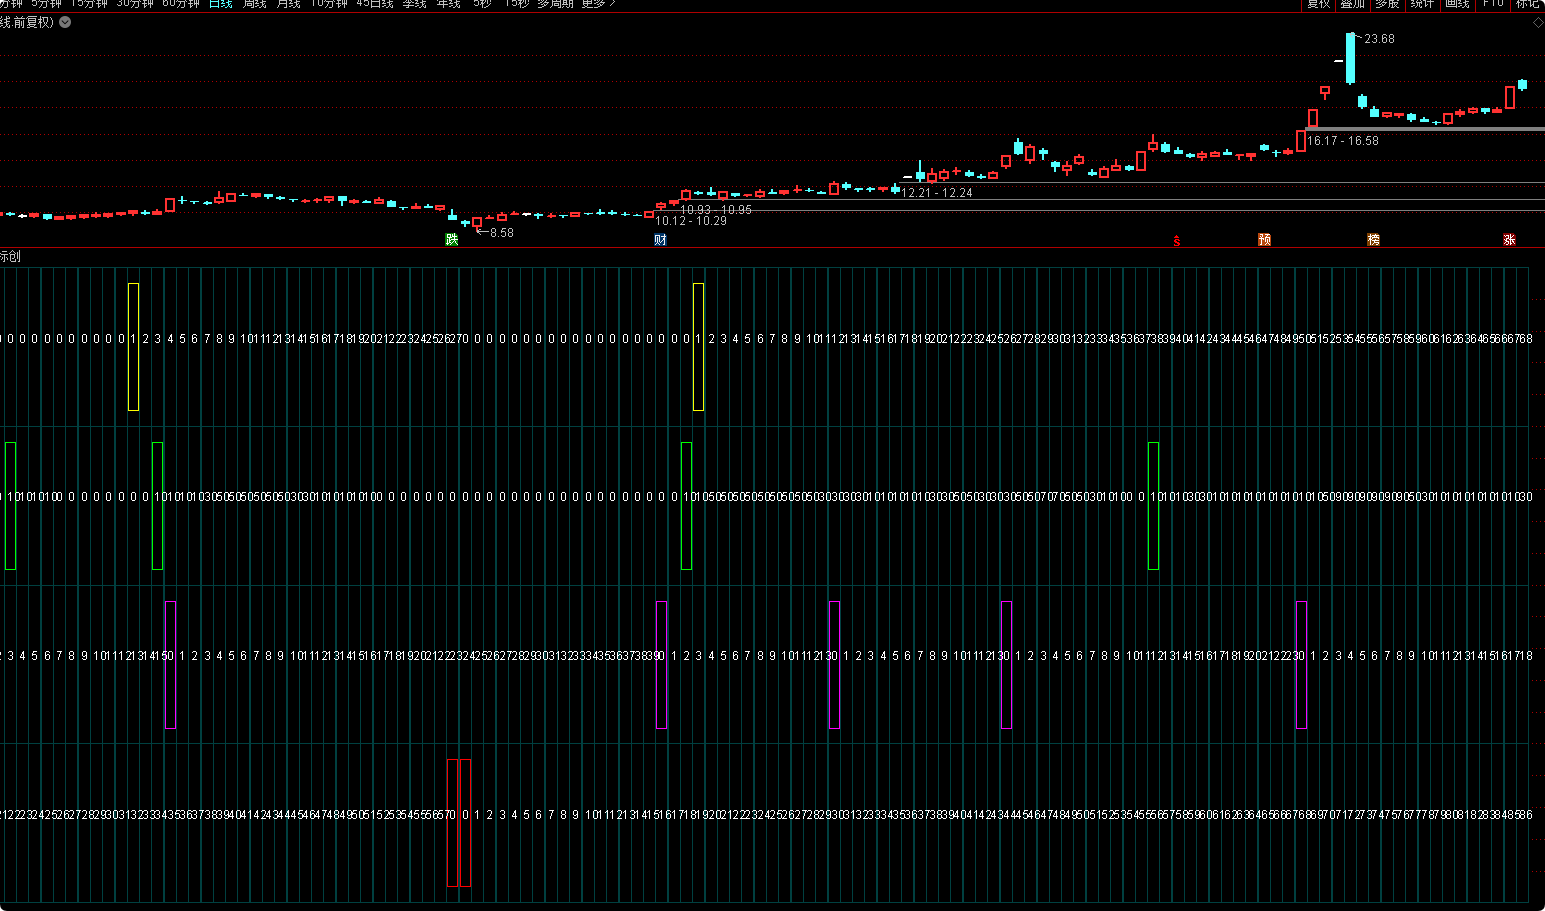Click the blue 财 financial report marker
1545x911 pixels.
point(660,240)
